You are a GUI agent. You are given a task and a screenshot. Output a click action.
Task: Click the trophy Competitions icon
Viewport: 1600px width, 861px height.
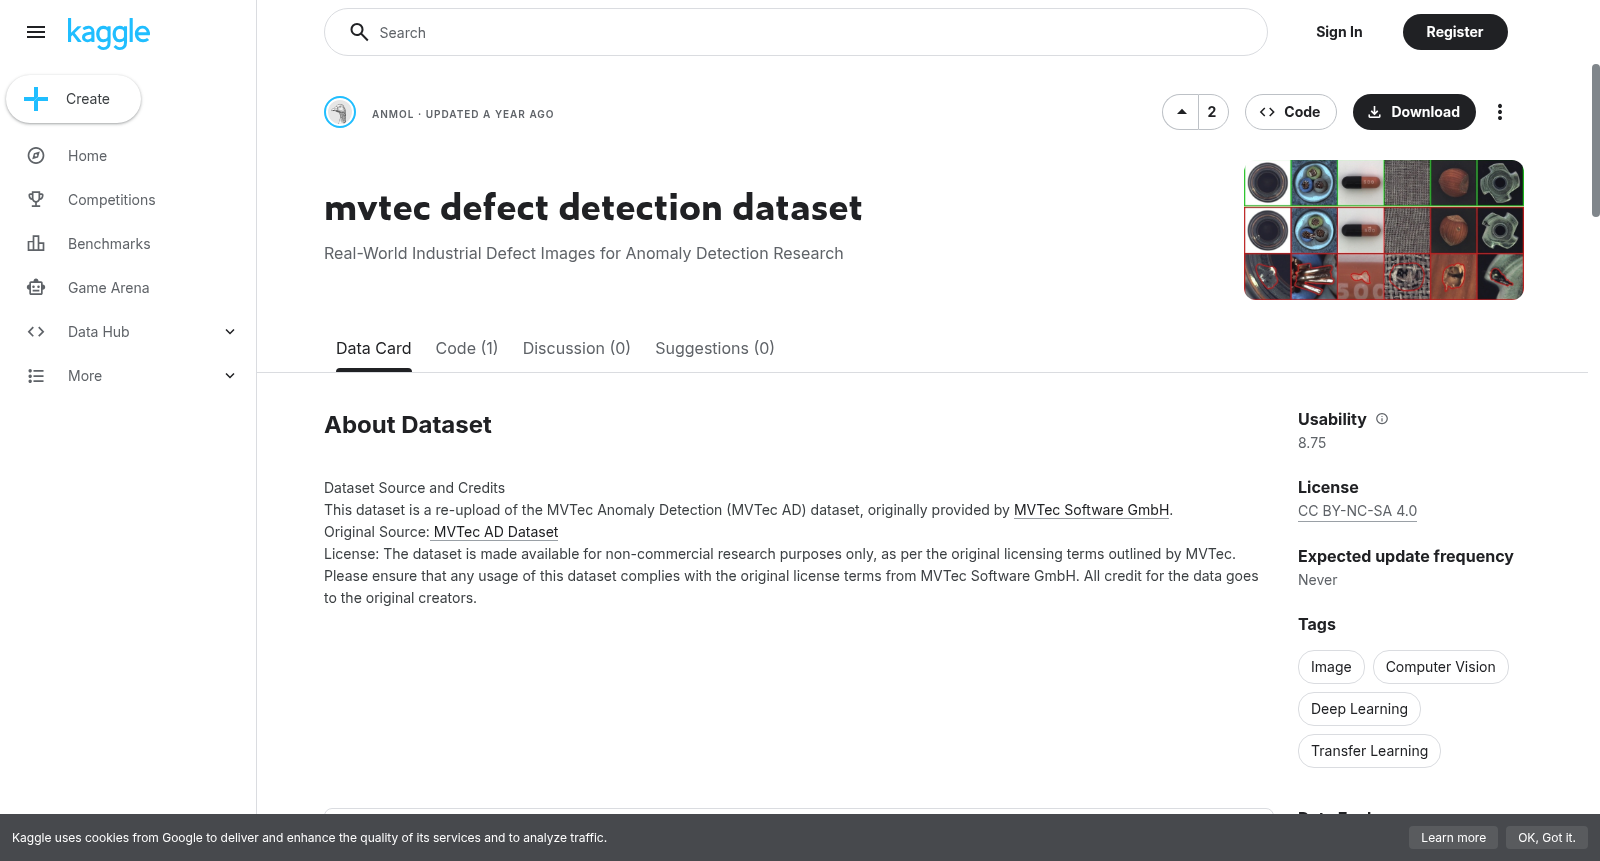36,200
